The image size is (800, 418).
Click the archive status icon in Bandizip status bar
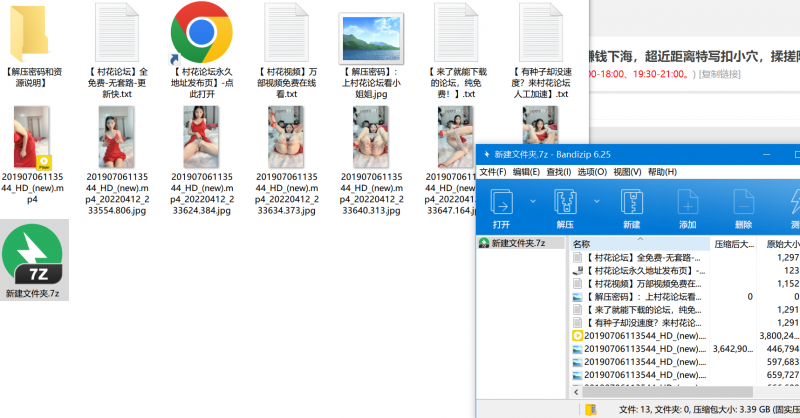click(x=591, y=409)
